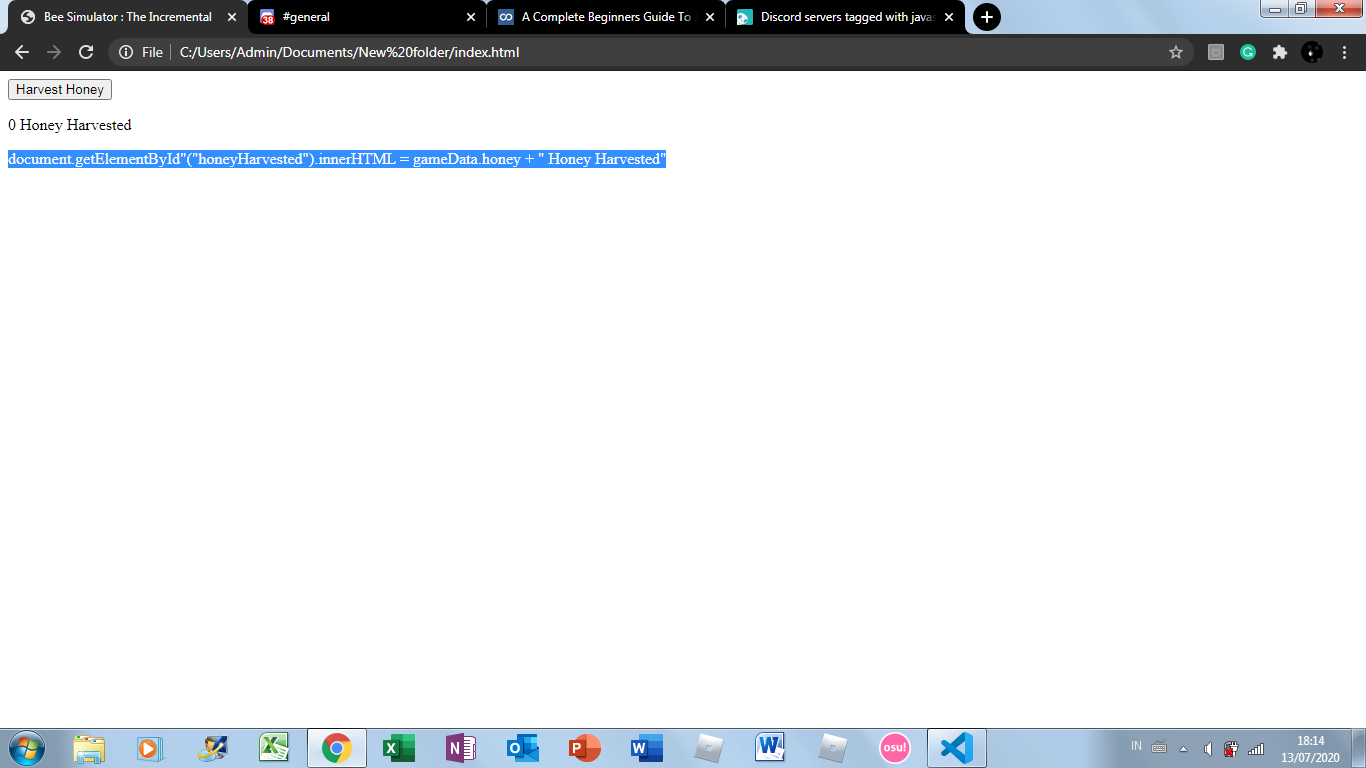Switch to Visual Studio Code on taskbar
The width and height of the screenshot is (1366, 768).
pos(957,748)
